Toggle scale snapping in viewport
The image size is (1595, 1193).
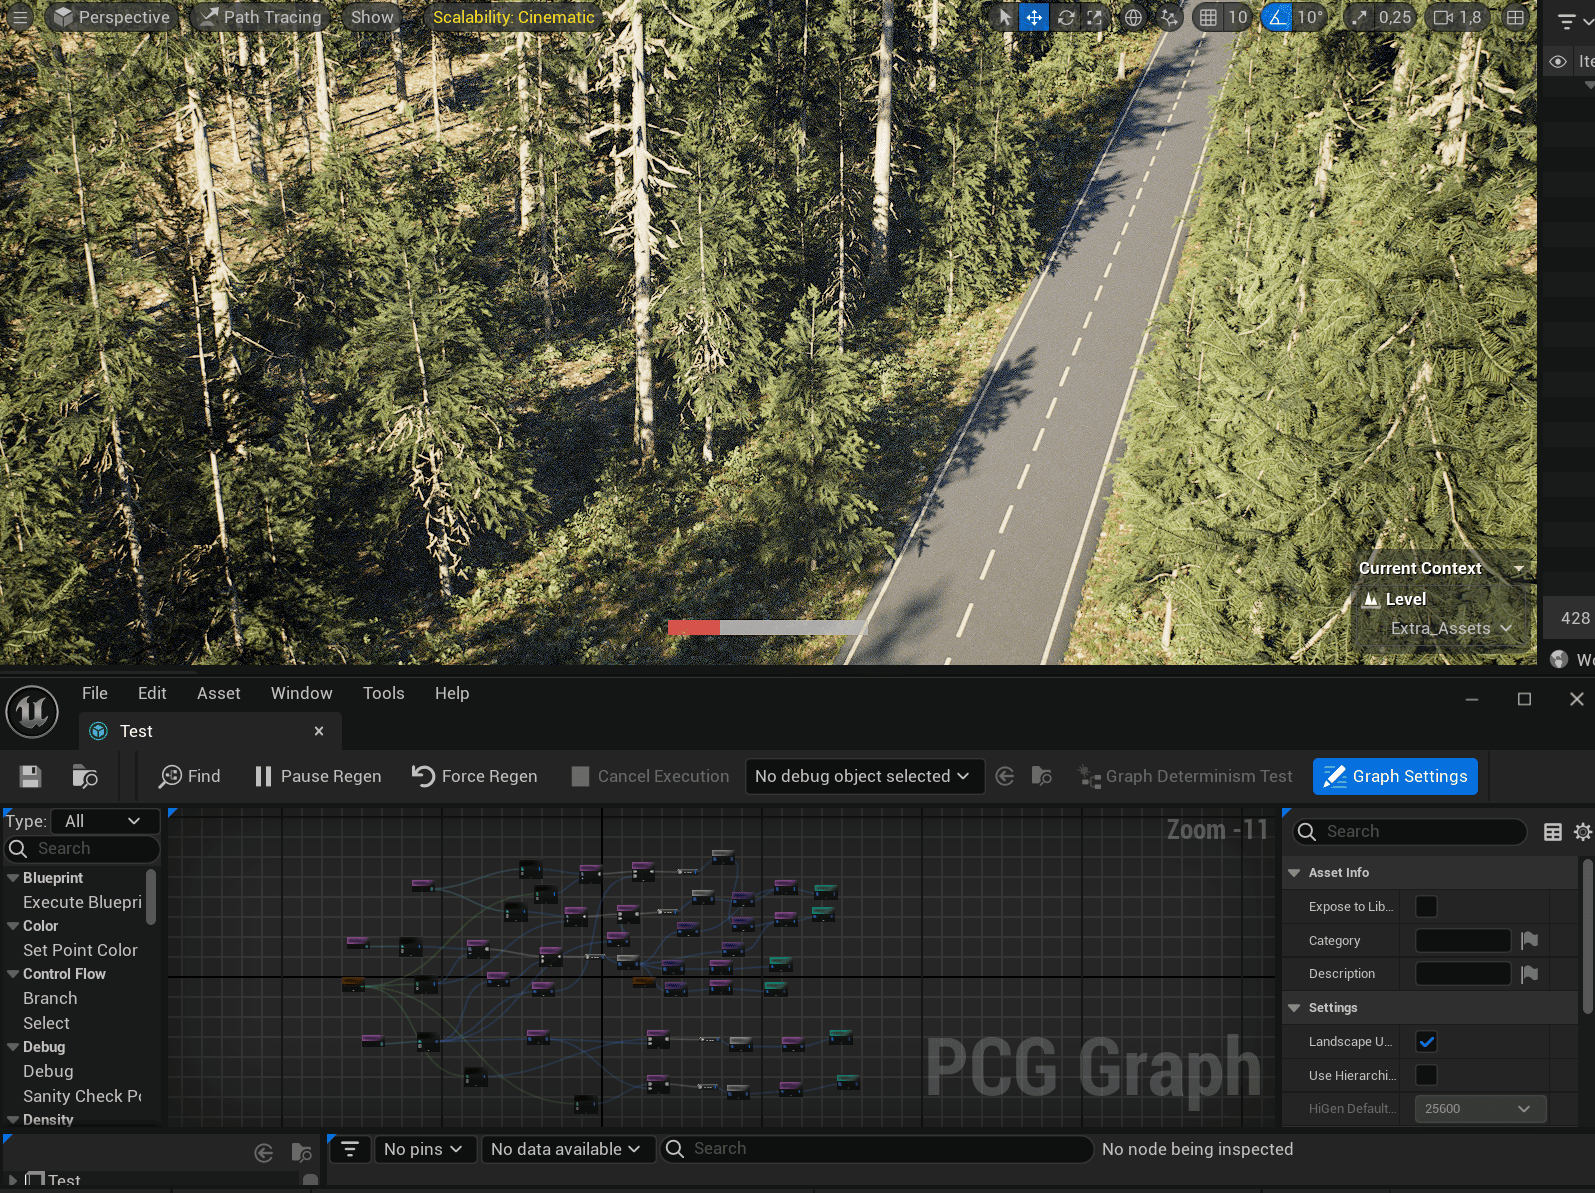pos(1359,17)
